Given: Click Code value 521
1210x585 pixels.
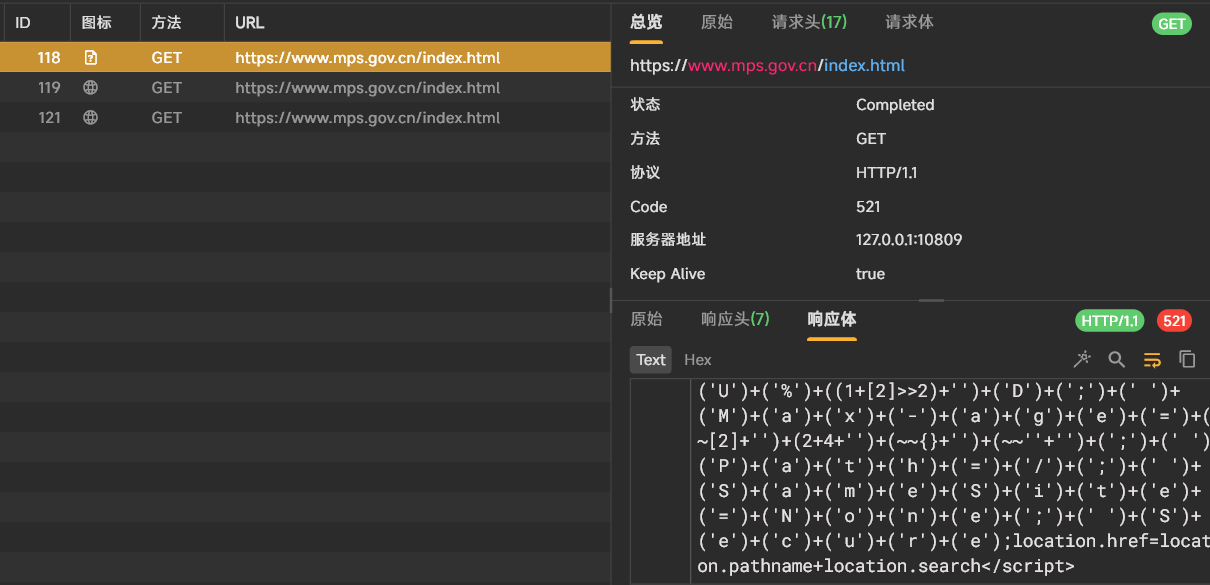Looking at the screenshot, I should (x=868, y=207).
